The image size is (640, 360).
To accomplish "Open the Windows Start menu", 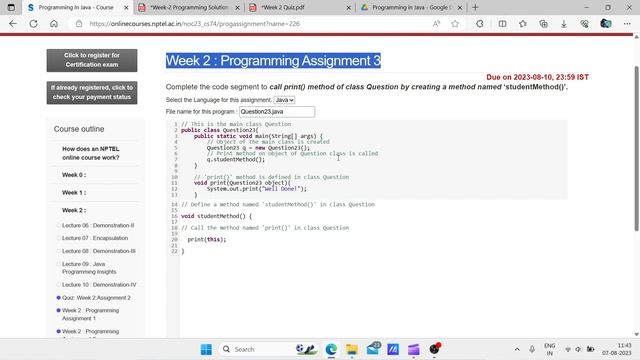I will pos(207,349).
